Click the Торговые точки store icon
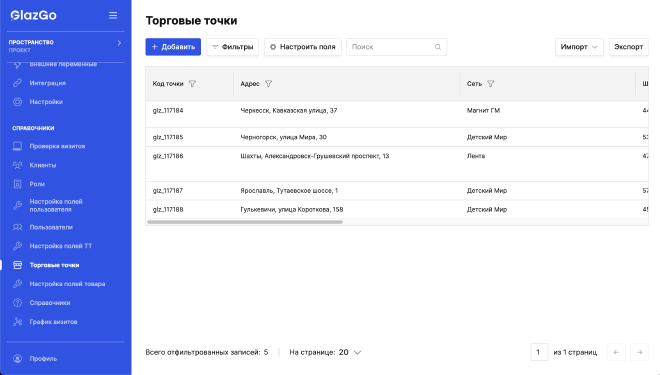 tap(17, 265)
